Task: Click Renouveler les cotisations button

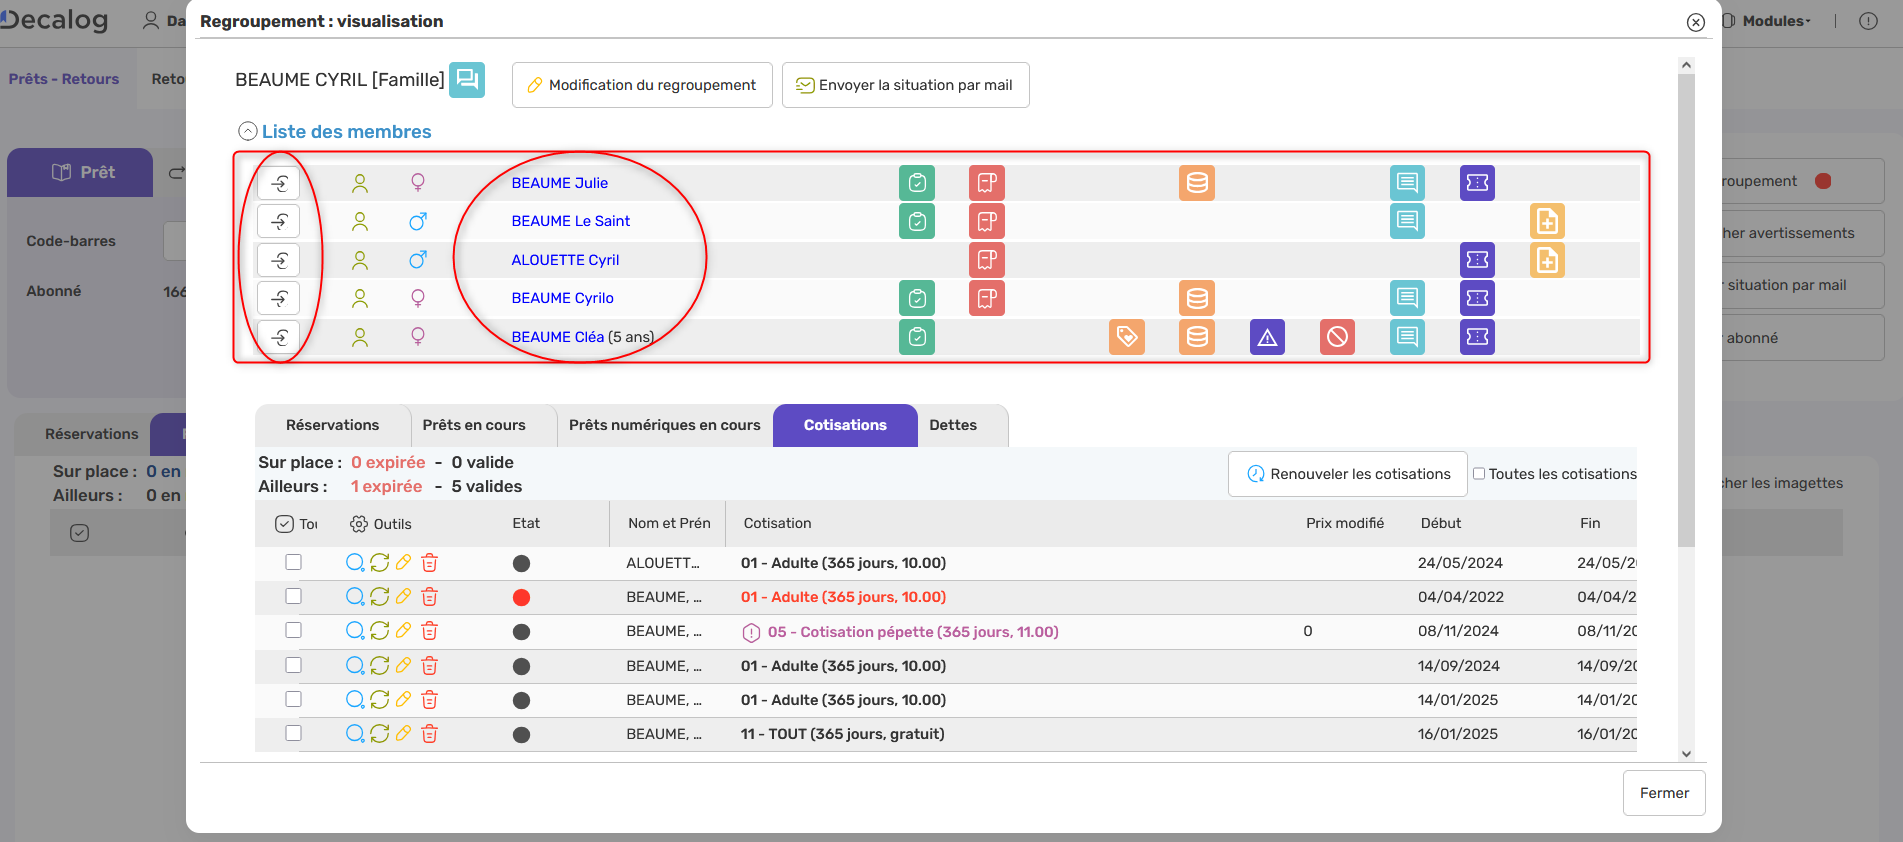Action: tap(1347, 474)
